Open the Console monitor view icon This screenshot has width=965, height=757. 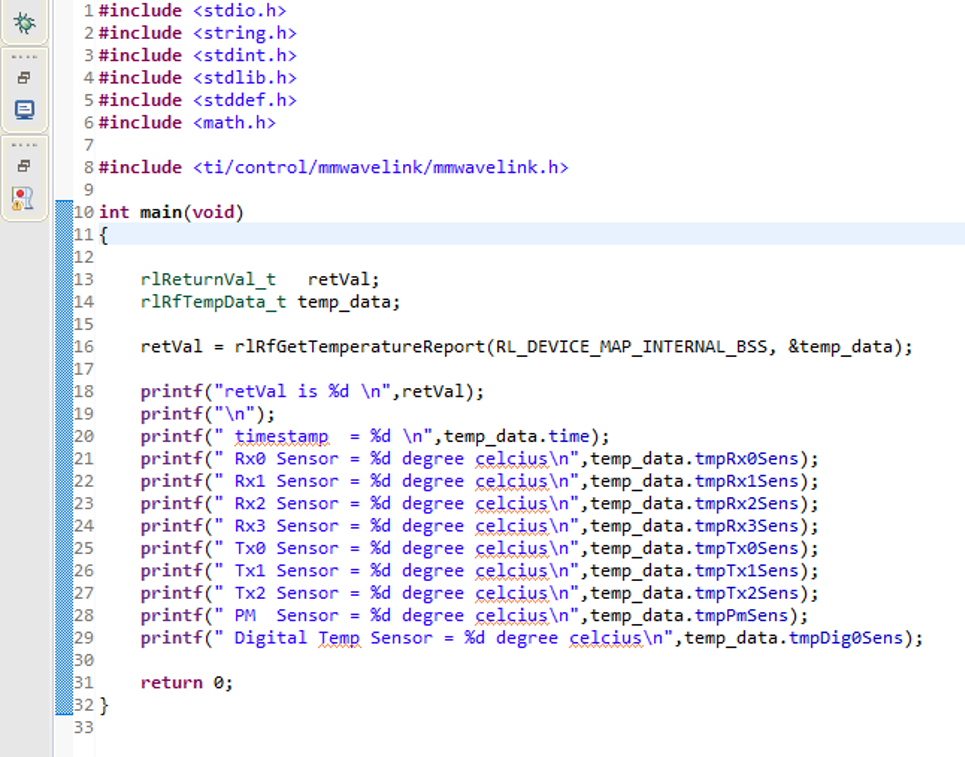point(24,110)
